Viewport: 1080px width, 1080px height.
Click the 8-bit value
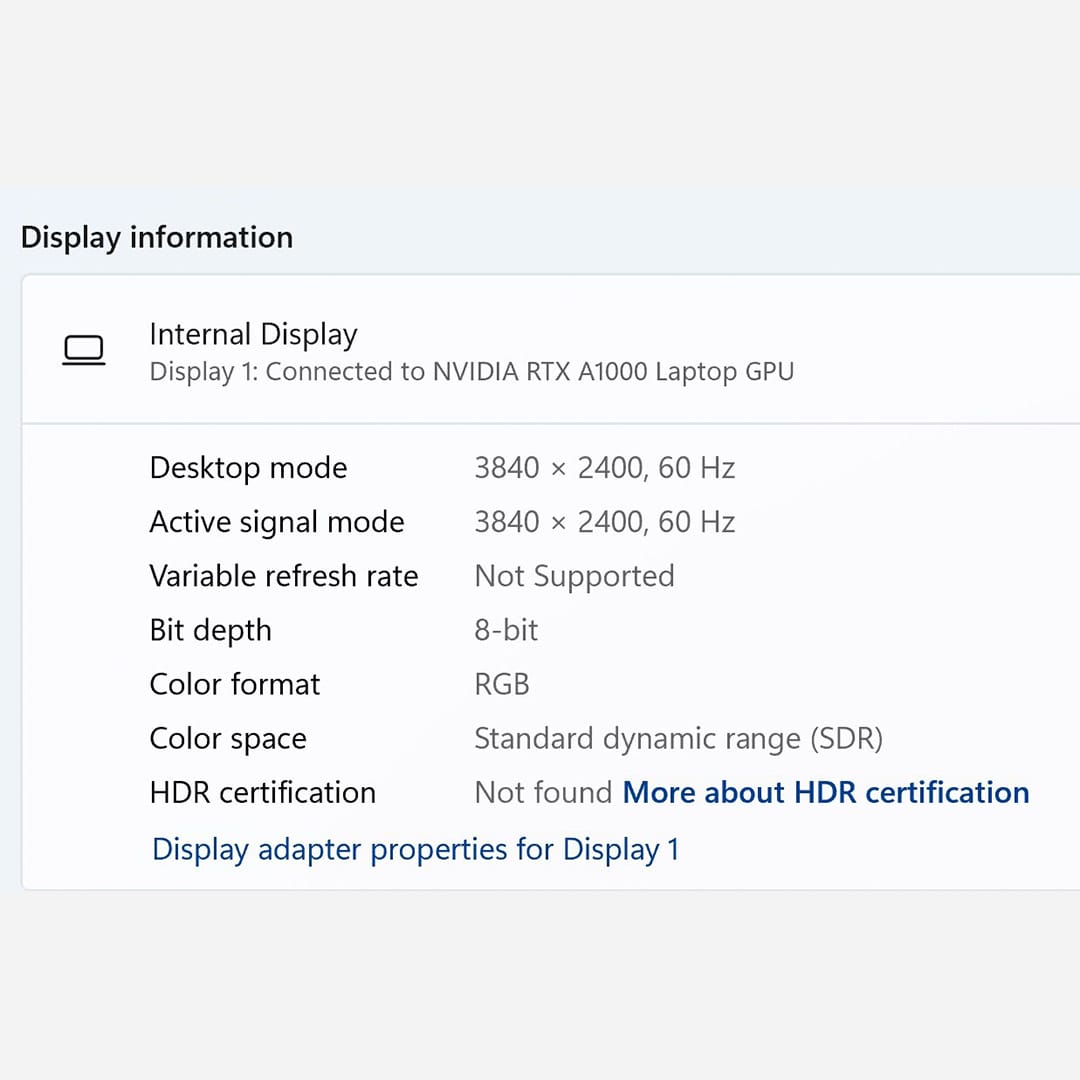point(506,631)
